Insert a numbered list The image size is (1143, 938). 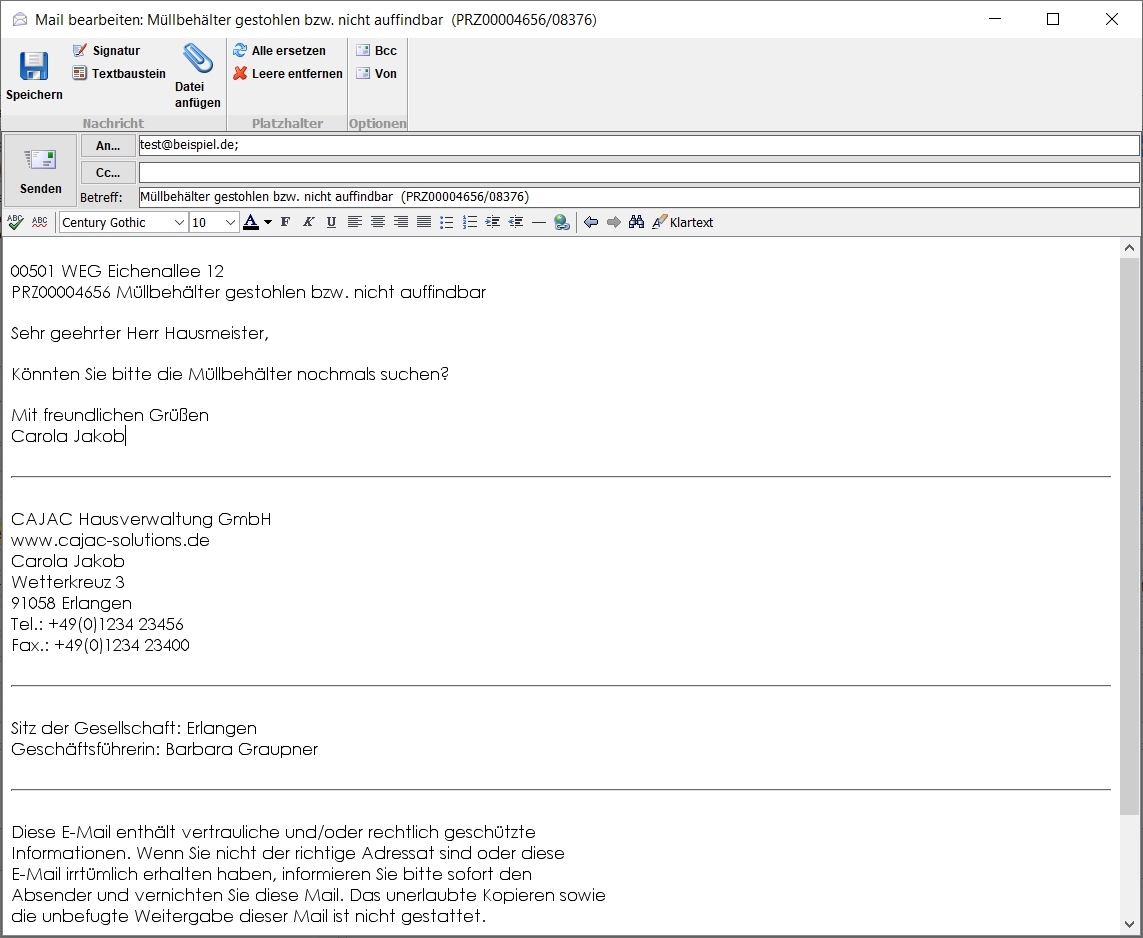[x=469, y=222]
